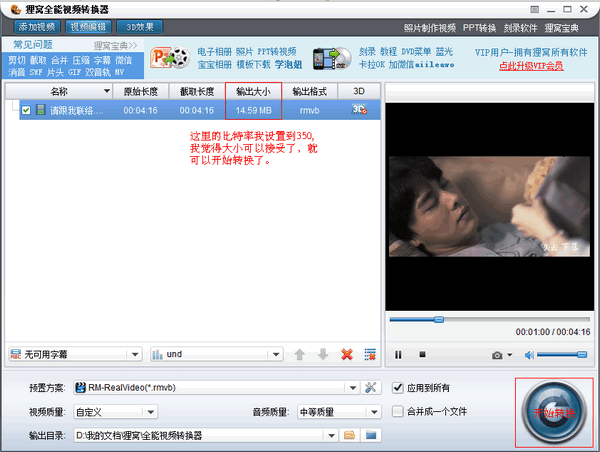Click the playback progress slider

490,319
